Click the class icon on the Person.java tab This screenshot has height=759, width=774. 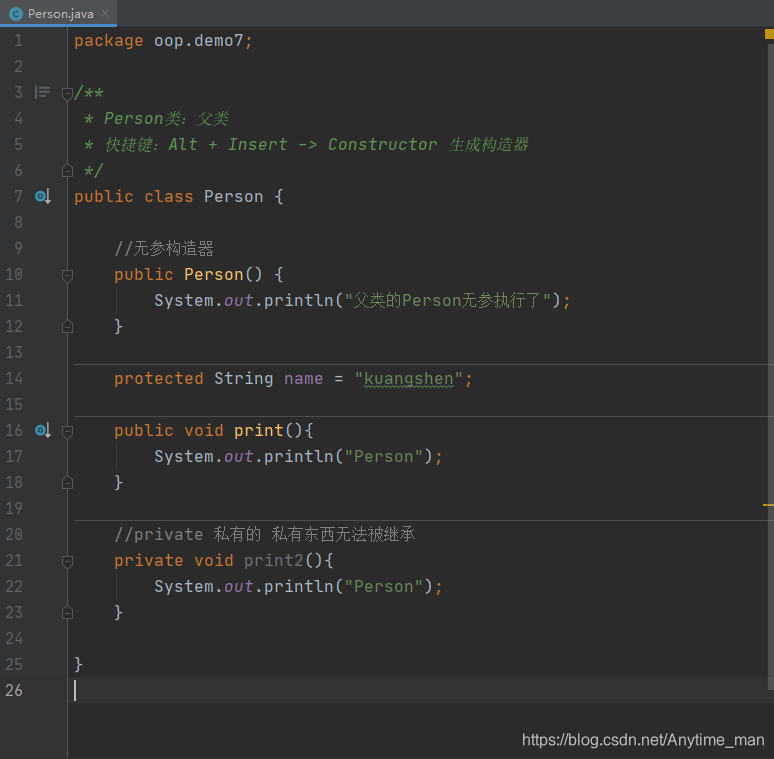16,14
